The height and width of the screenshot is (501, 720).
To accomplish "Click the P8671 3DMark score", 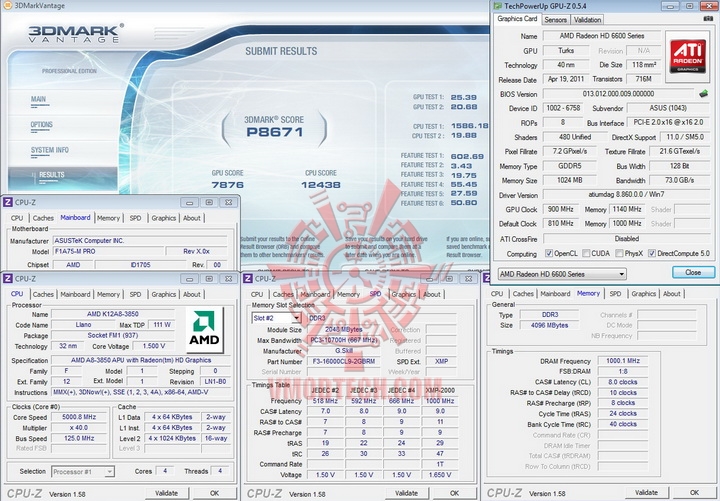I will click(x=275, y=132).
